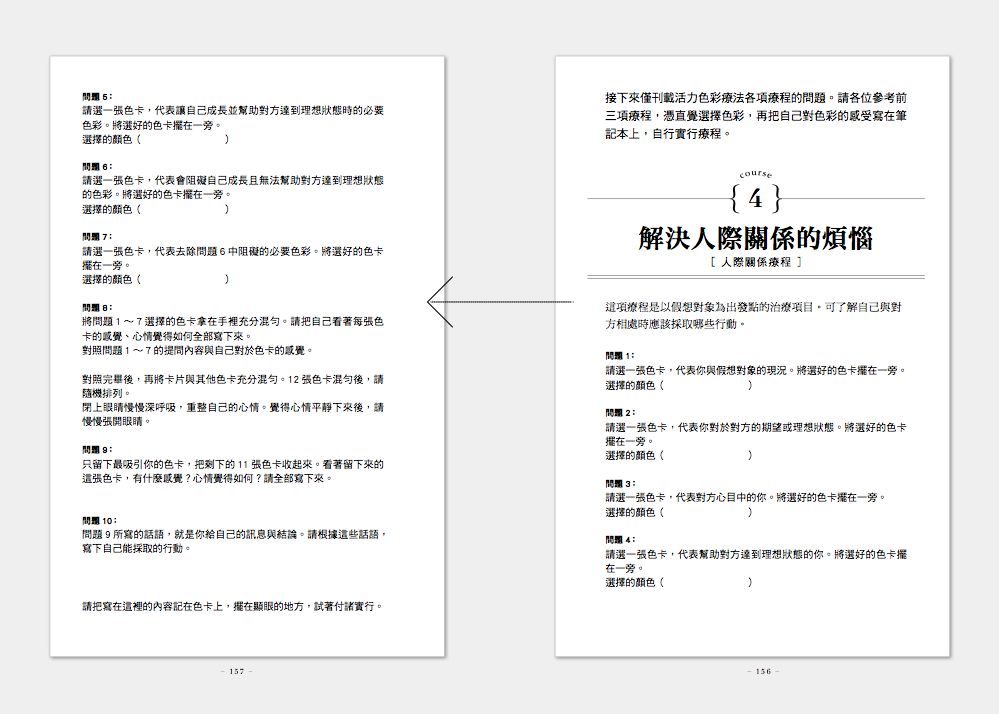999x714 pixels.
Task: Click the left-pointing arrow between the pages
Action: coord(500,302)
